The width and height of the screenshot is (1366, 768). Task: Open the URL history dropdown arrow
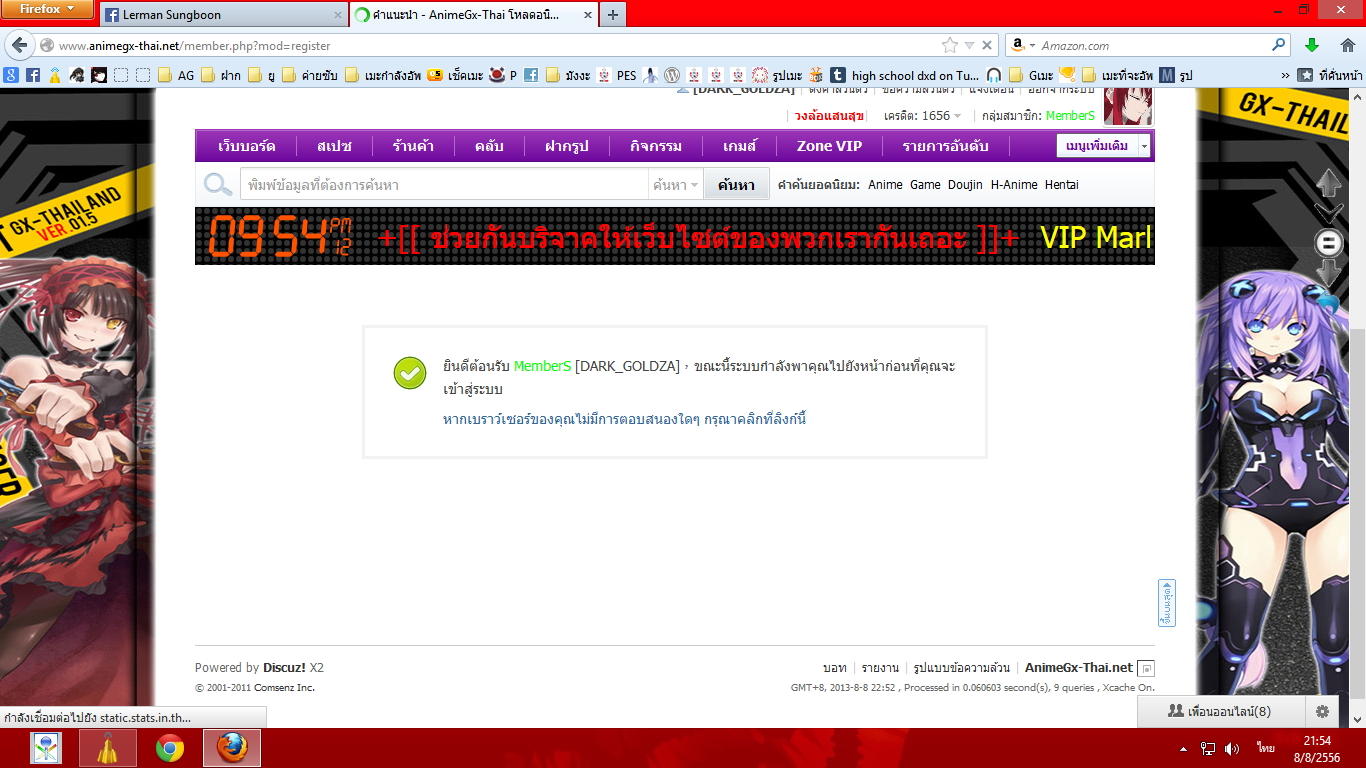pyautogui.click(x=969, y=45)
